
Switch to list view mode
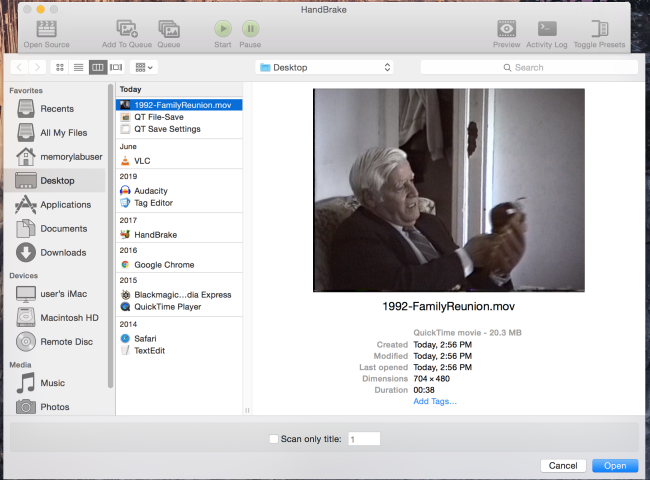click(78, 67)
